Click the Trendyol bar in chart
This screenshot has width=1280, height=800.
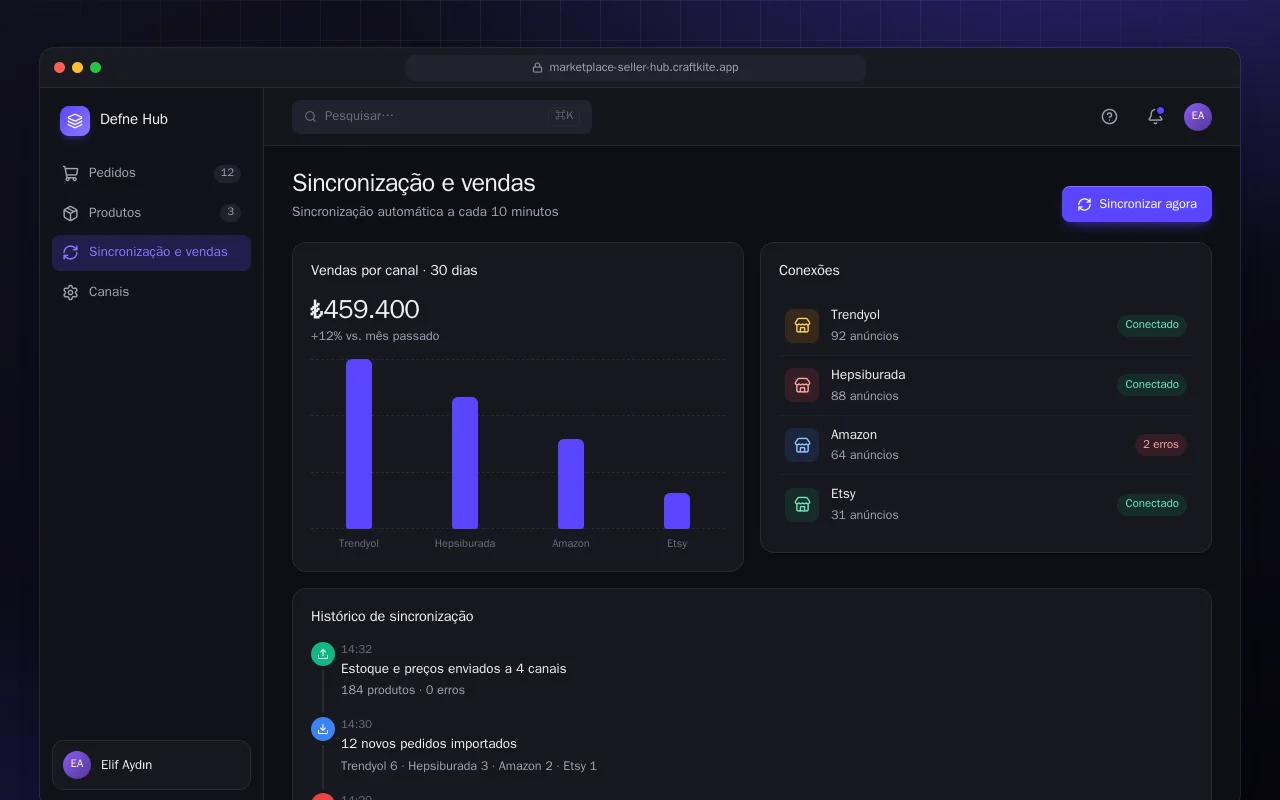[359, 444]
